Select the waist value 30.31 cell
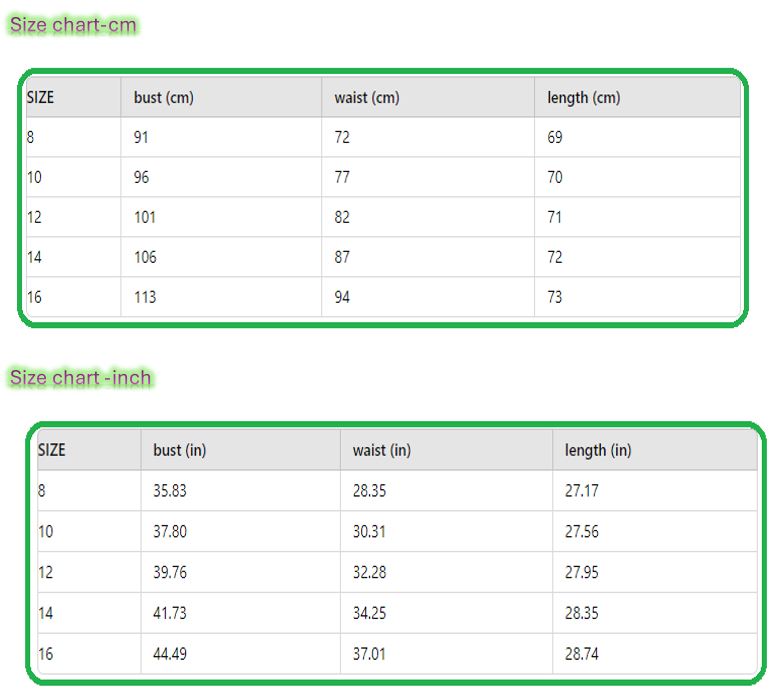The width and height of the screenshot is (779, 700). coord(369,531)
